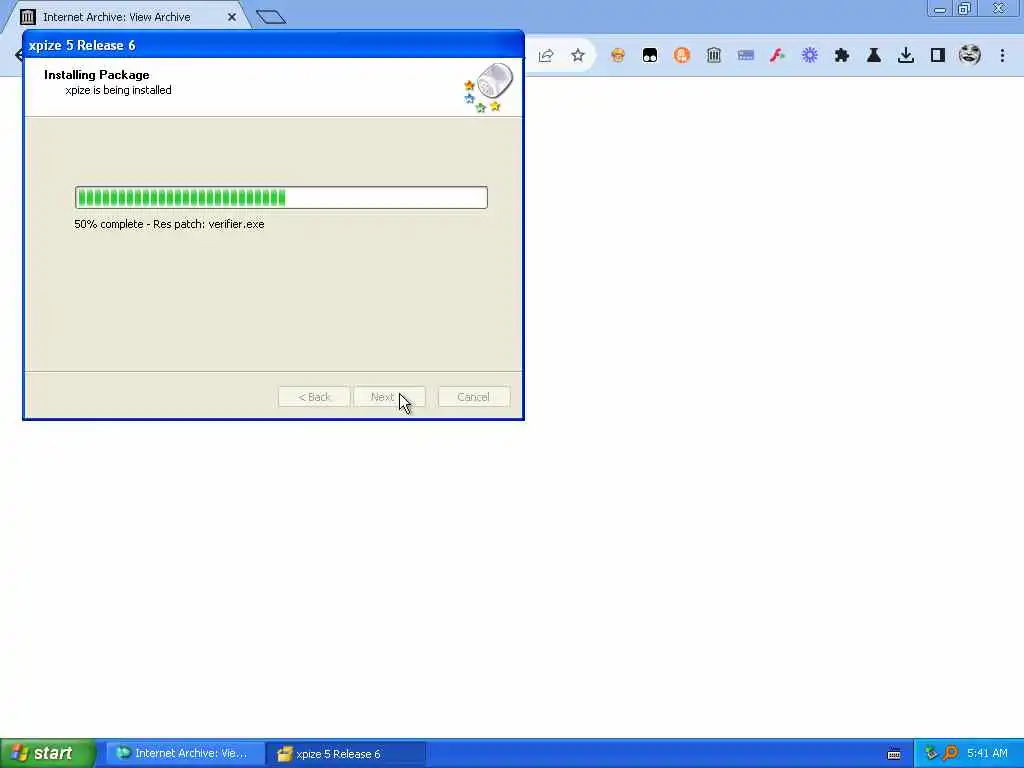Click the 5:41 AM clock
Viewport: 1024px width, 768px height.
[987, 753]
